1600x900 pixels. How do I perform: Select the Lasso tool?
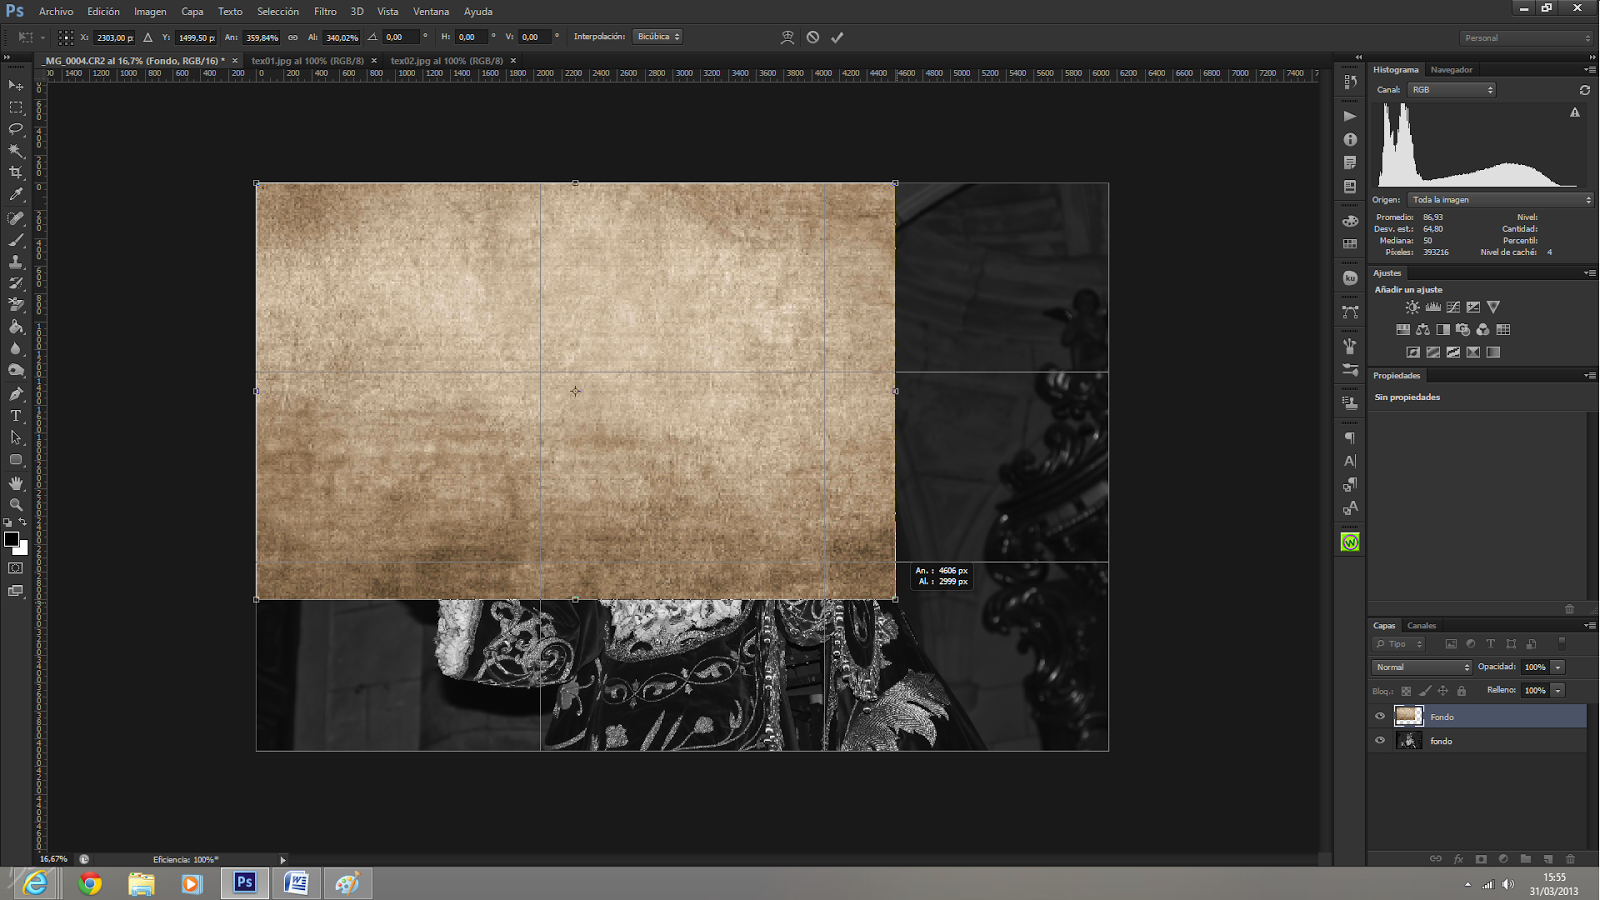pos(16,129)
